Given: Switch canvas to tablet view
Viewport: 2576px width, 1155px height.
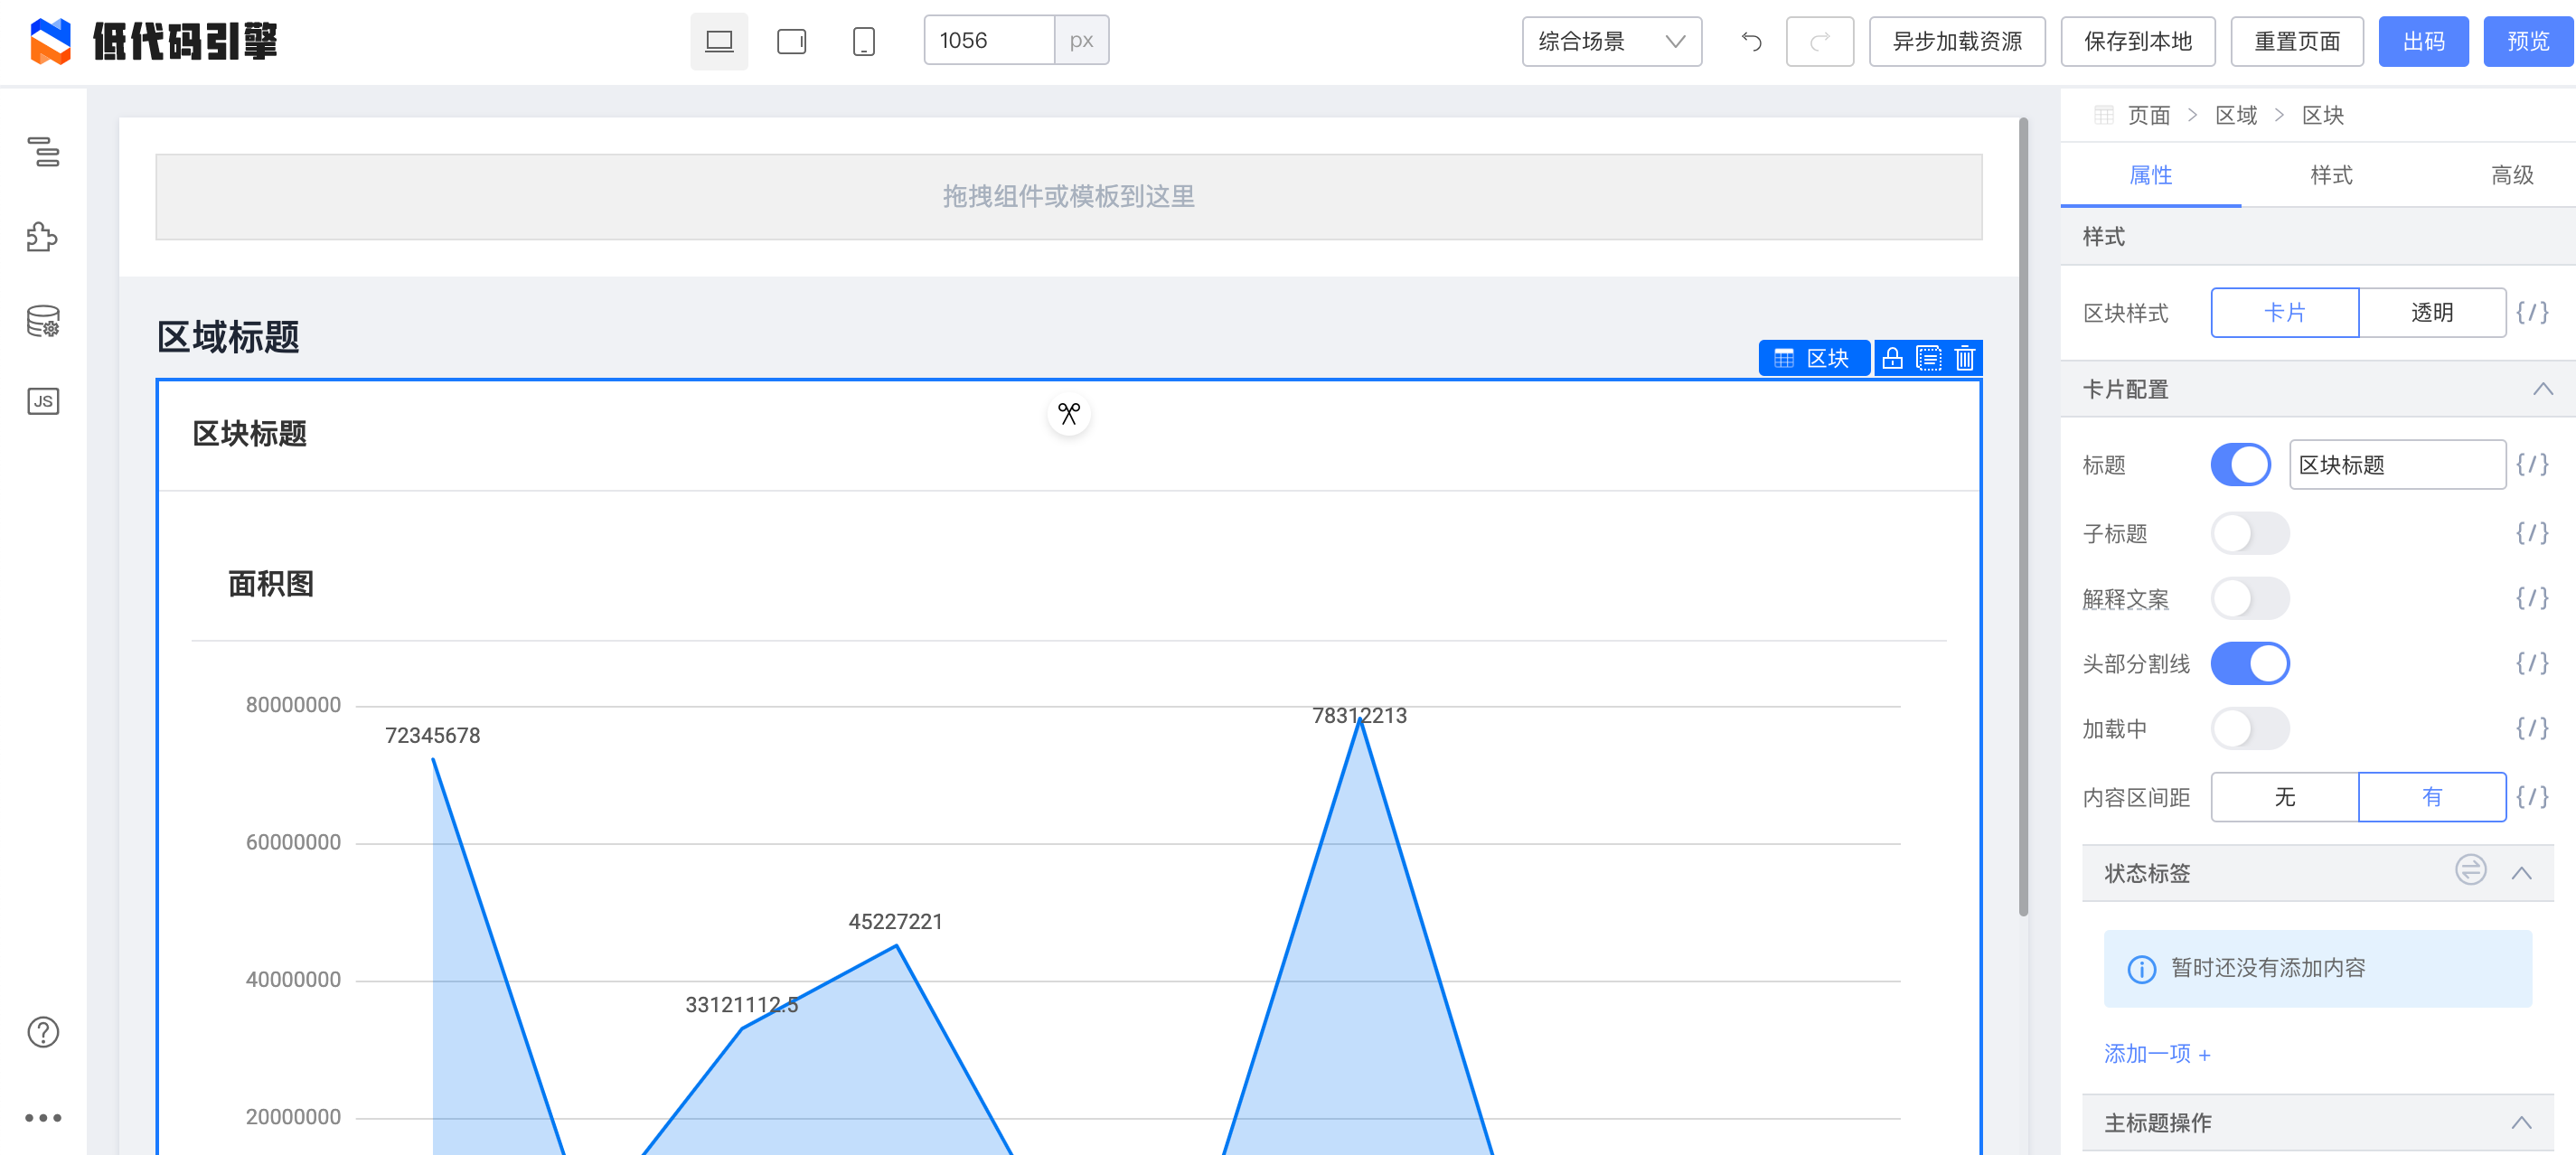Looking at the screenshot, I should (x=791, y=41).
